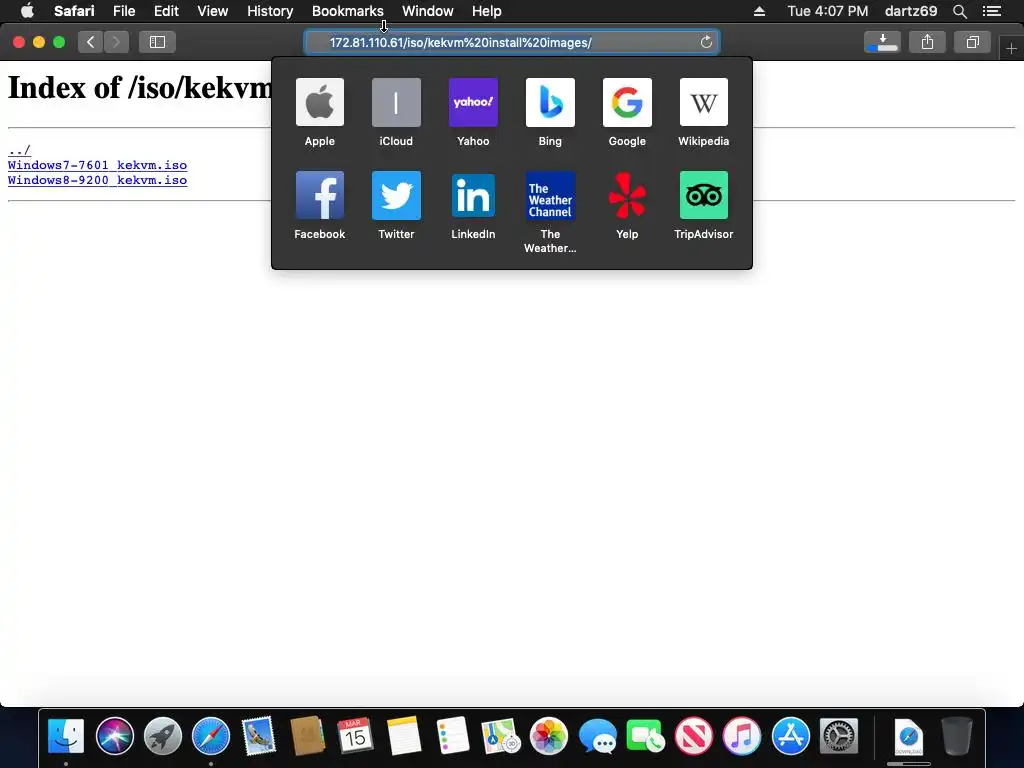Open the iCloud favorite tile
1024x768 pixels.
click(396, 103)
